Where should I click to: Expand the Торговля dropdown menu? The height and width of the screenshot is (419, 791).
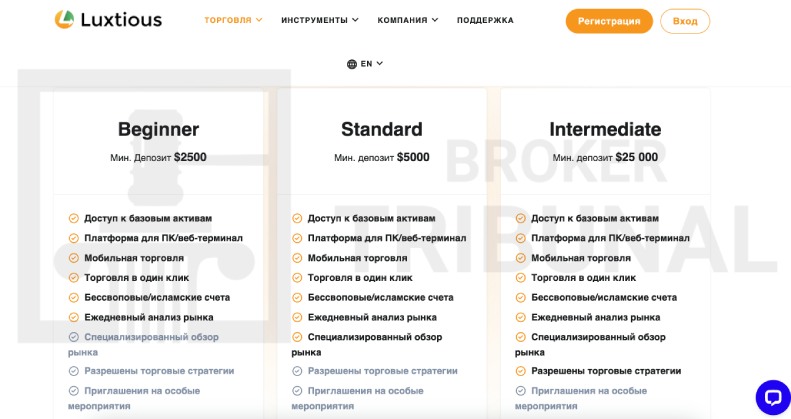click(233, 20)
